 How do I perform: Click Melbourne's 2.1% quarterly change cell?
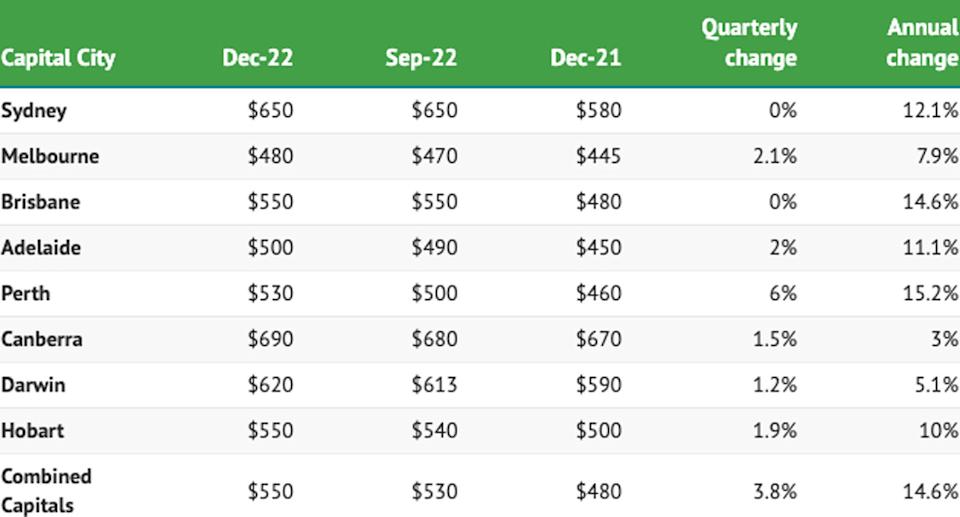pos(777,156)
